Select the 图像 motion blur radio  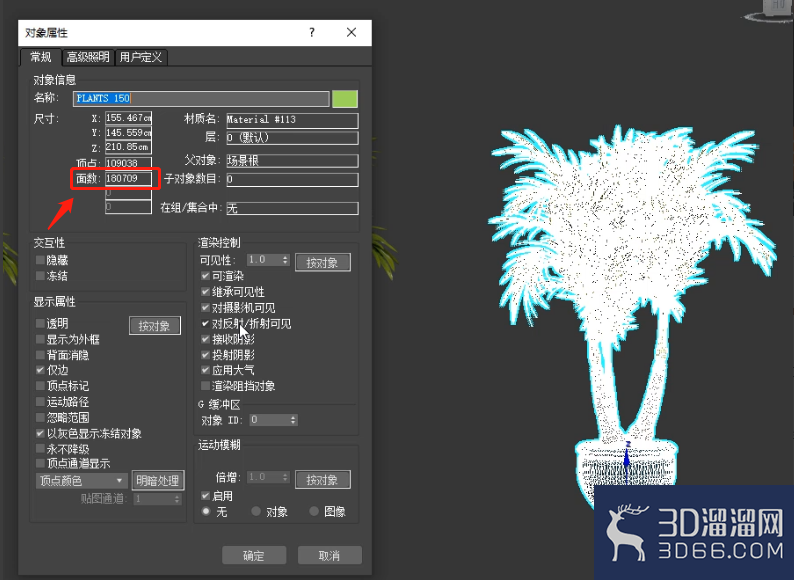(x=314, y=511)
